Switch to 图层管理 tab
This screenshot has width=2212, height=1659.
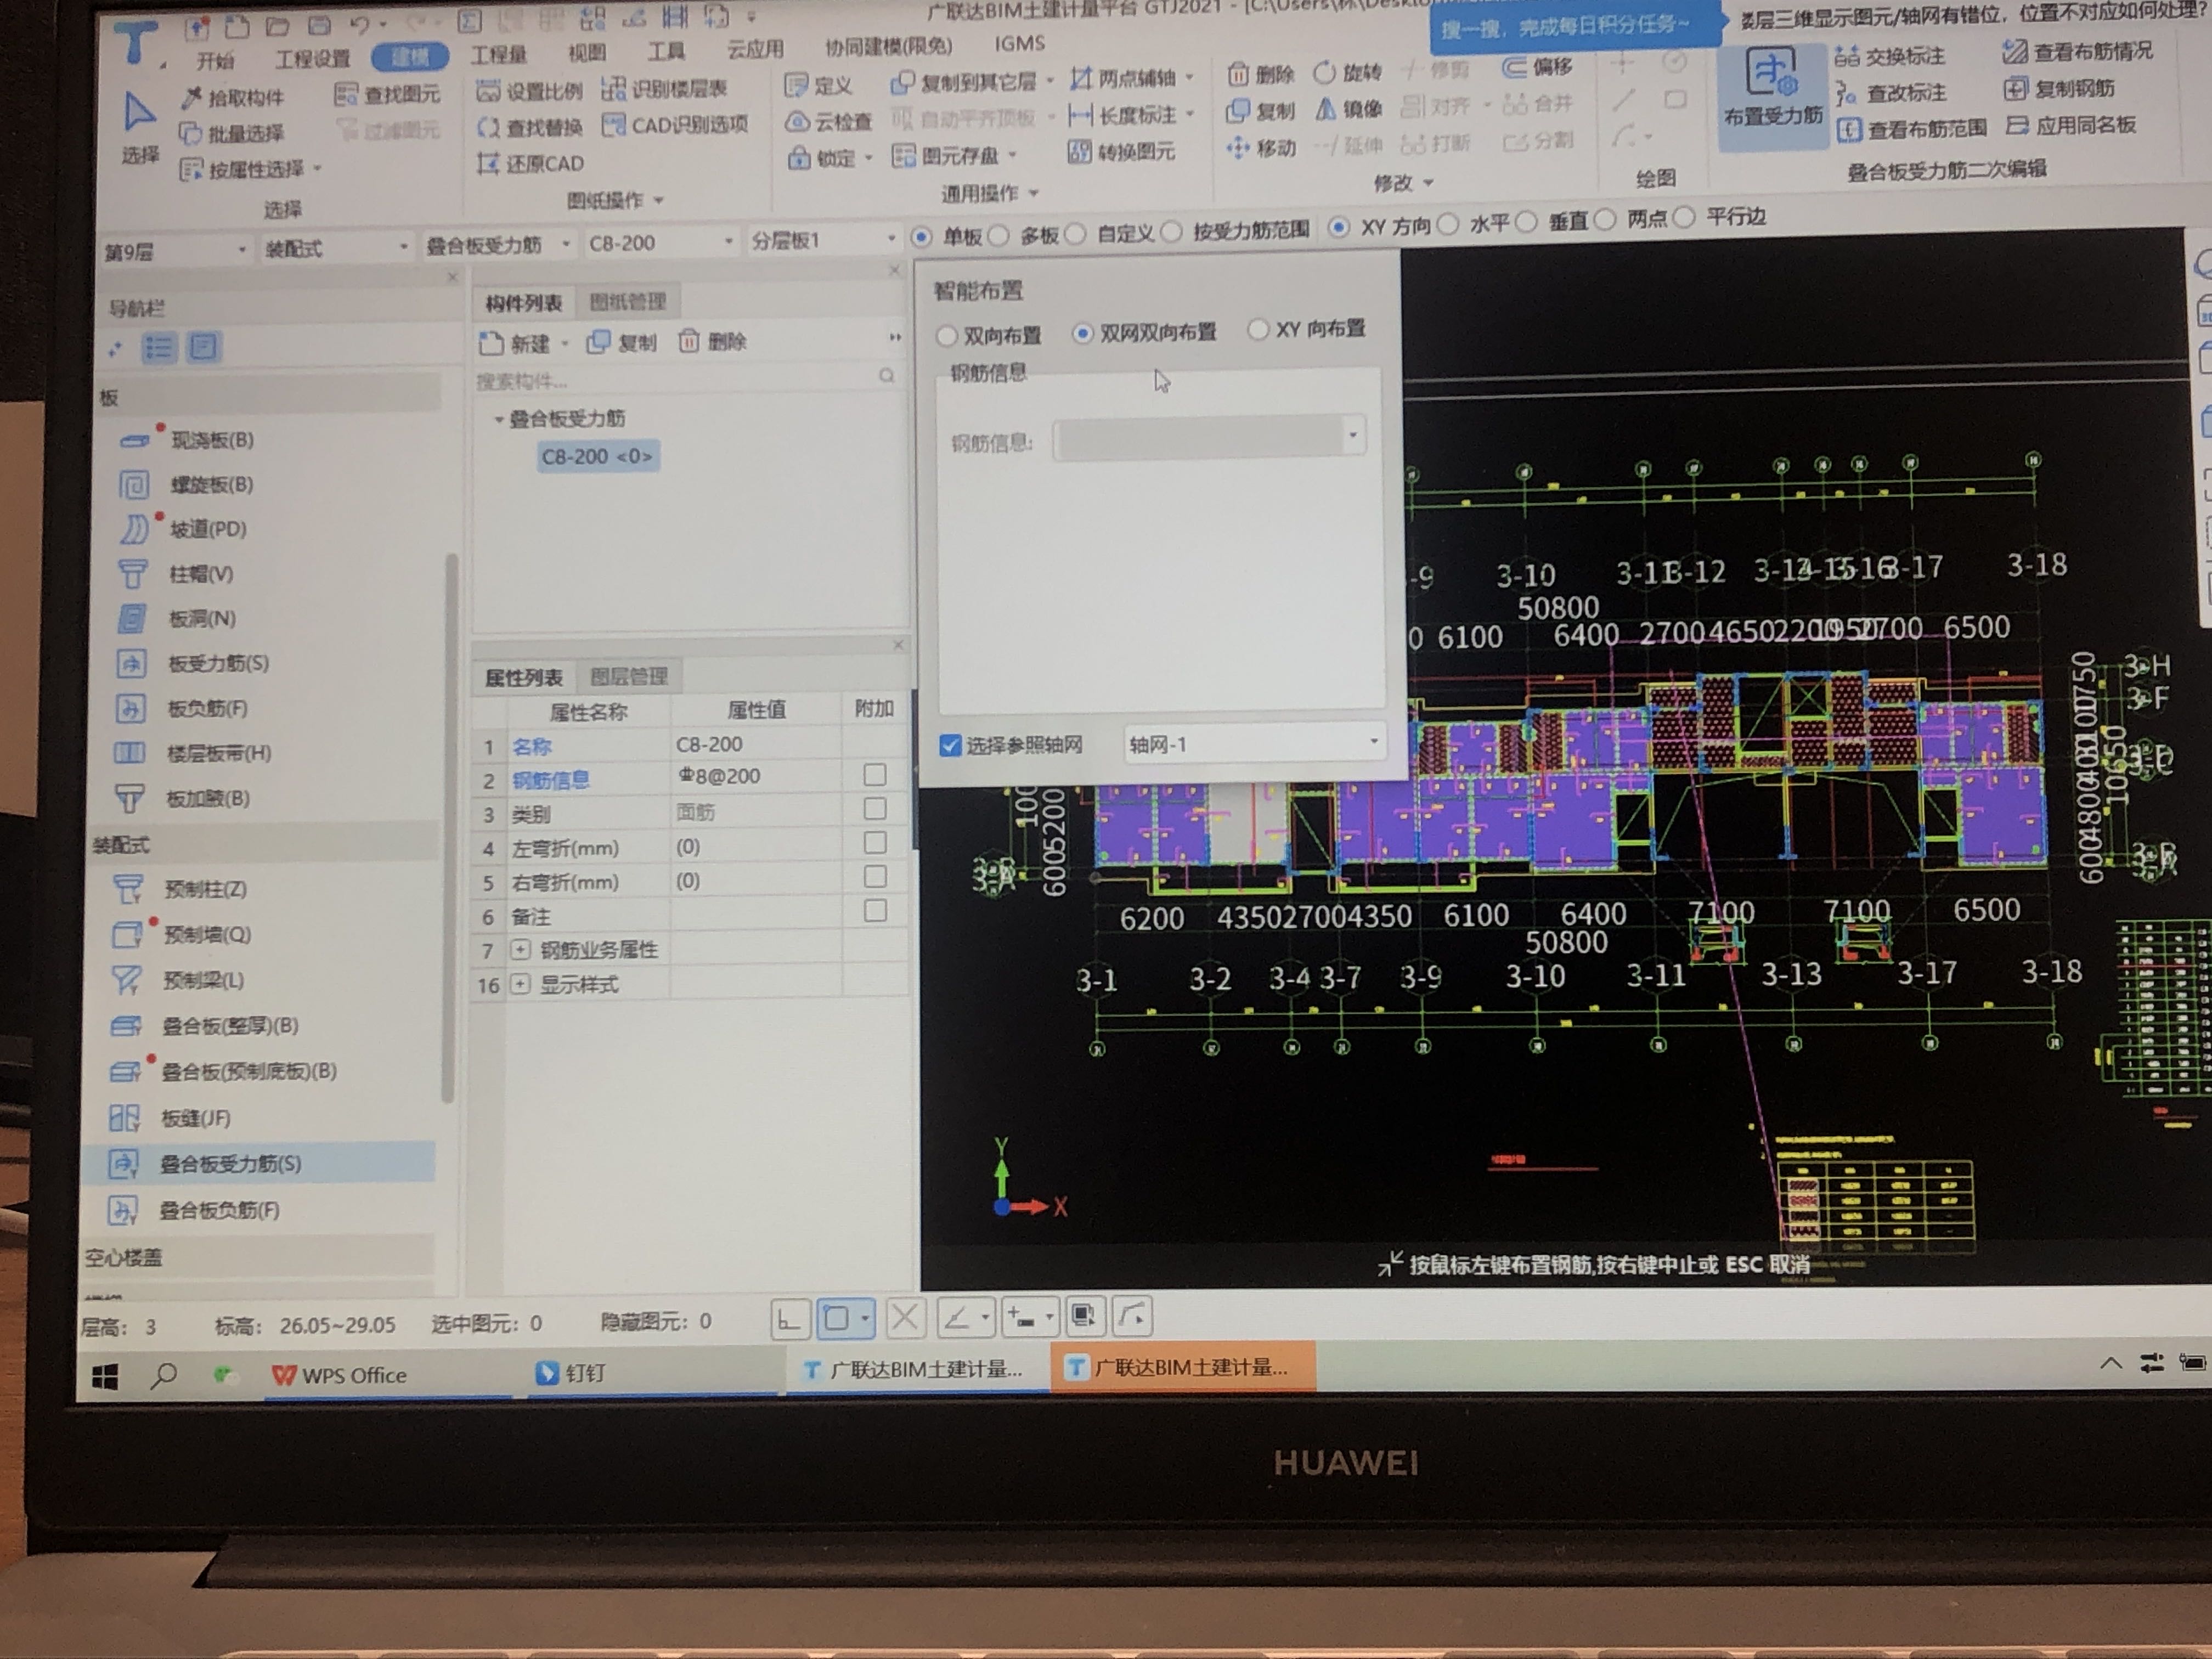(628, 676)
